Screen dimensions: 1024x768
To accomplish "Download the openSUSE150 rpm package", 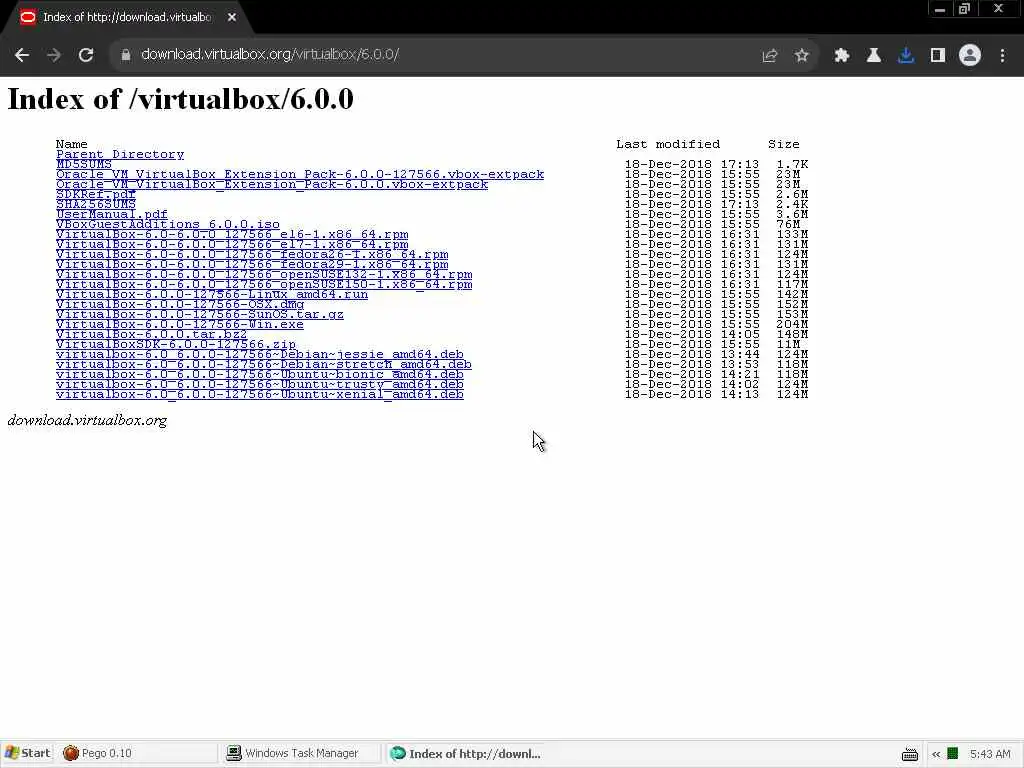I will (x=264, y=284).
